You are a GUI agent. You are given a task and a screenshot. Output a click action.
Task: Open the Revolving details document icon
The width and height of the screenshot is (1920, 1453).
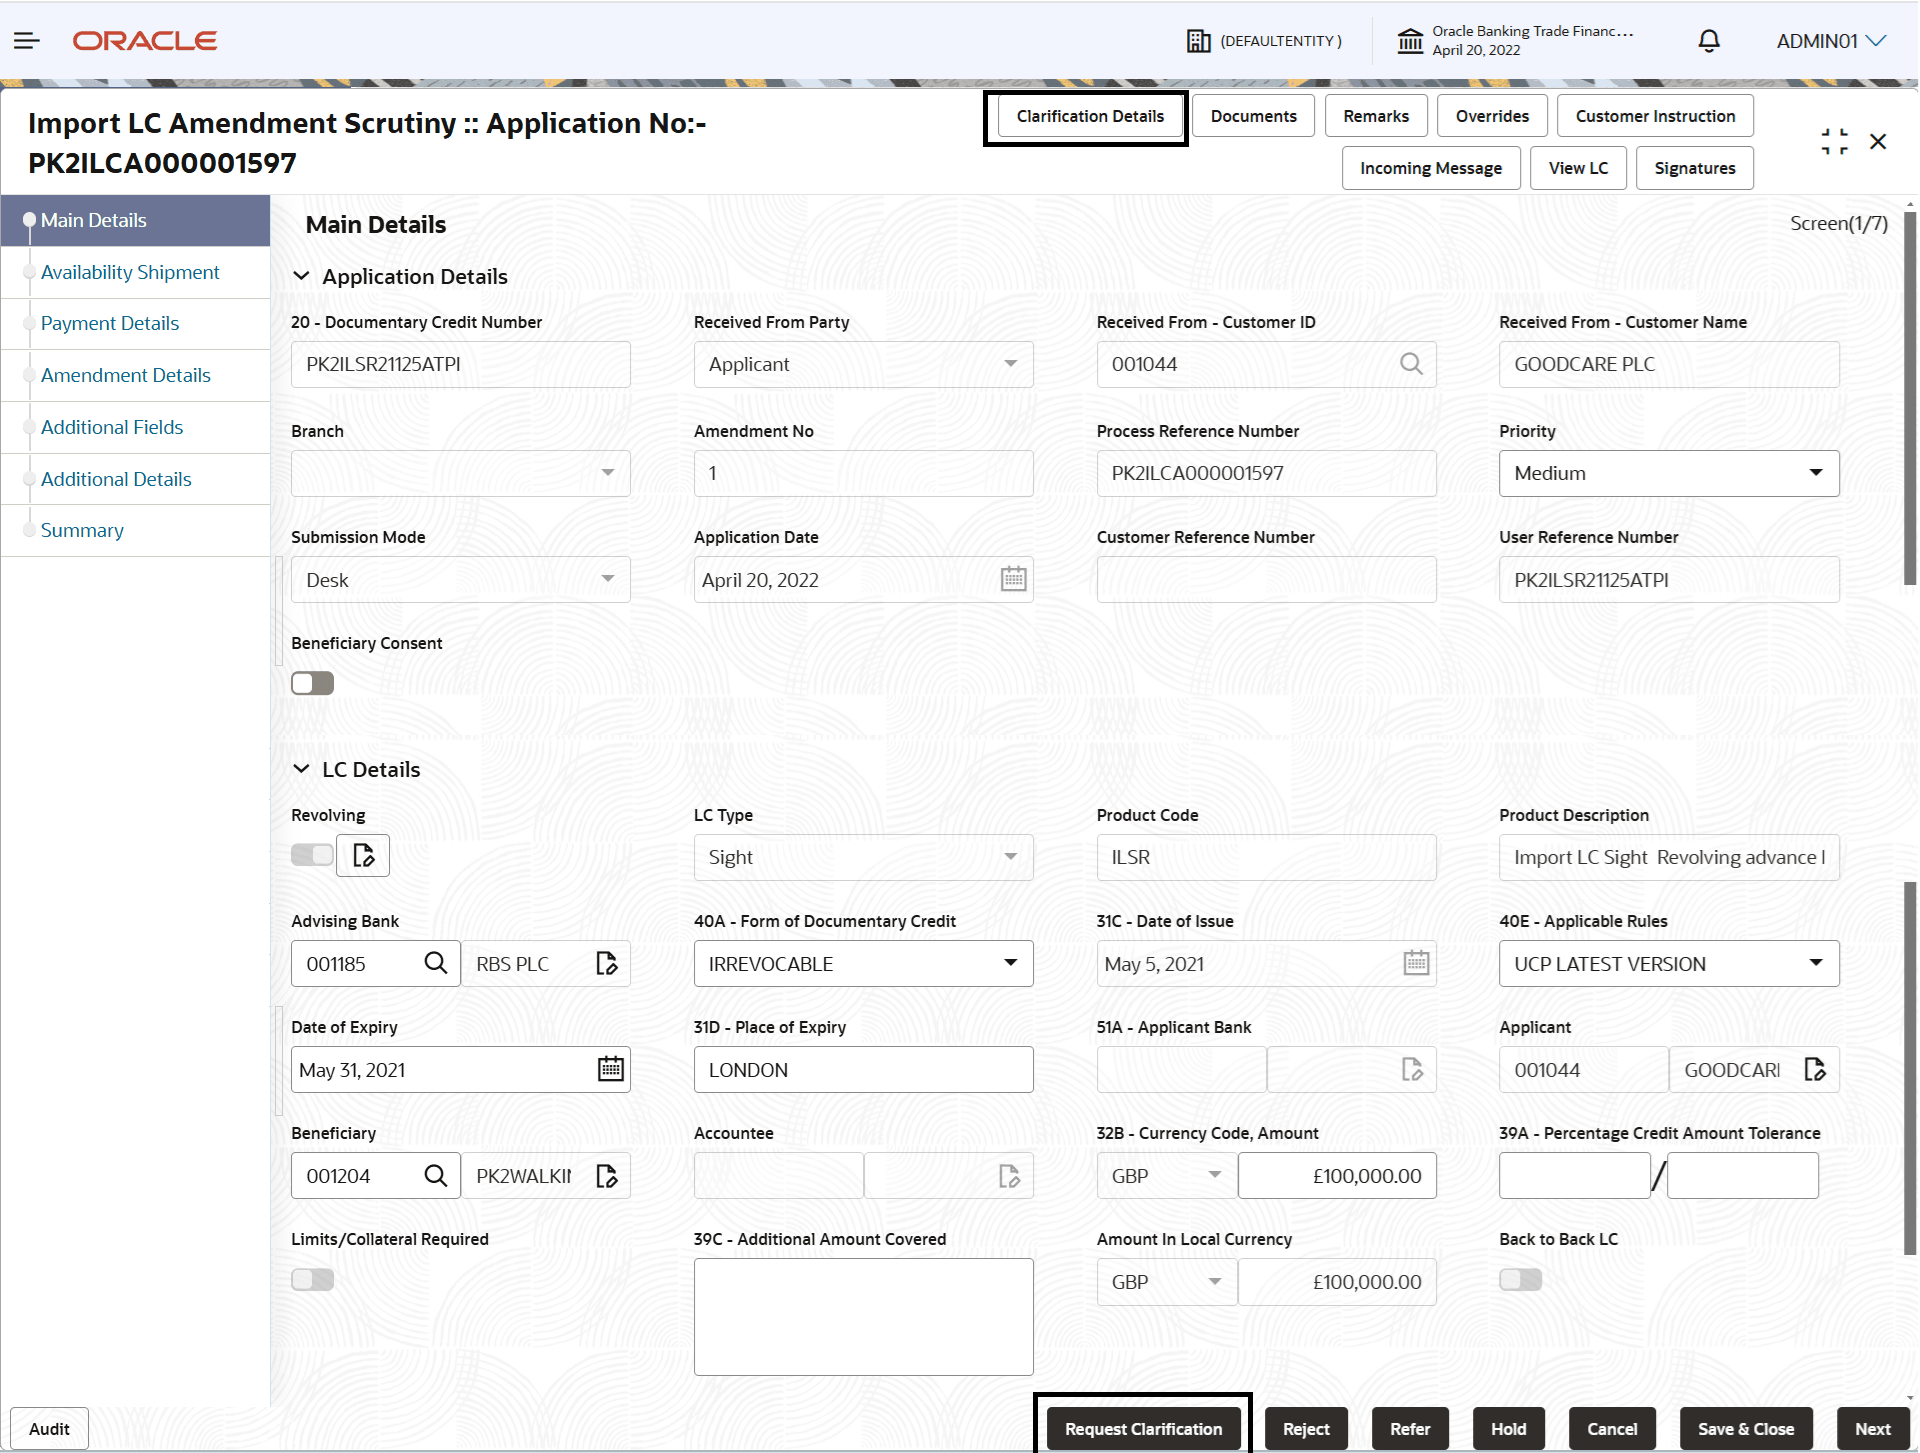point(363,856)
